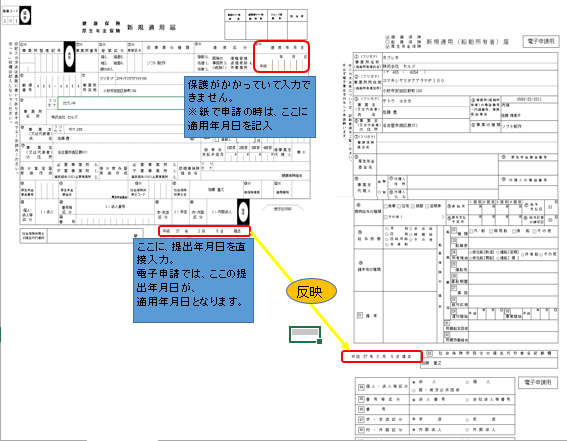
Task: Click the 電子申請用 button beside the 個人・法人等区分 table
Action: coord(538,382)
